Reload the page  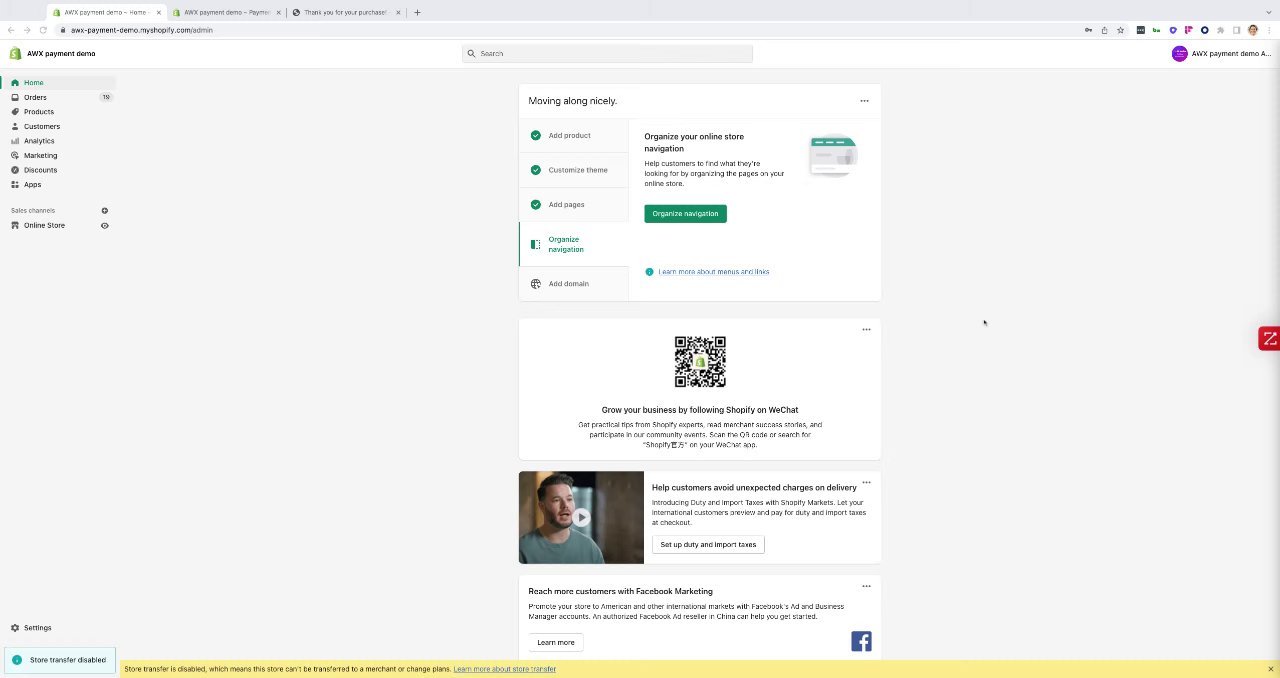click(43, 30)
